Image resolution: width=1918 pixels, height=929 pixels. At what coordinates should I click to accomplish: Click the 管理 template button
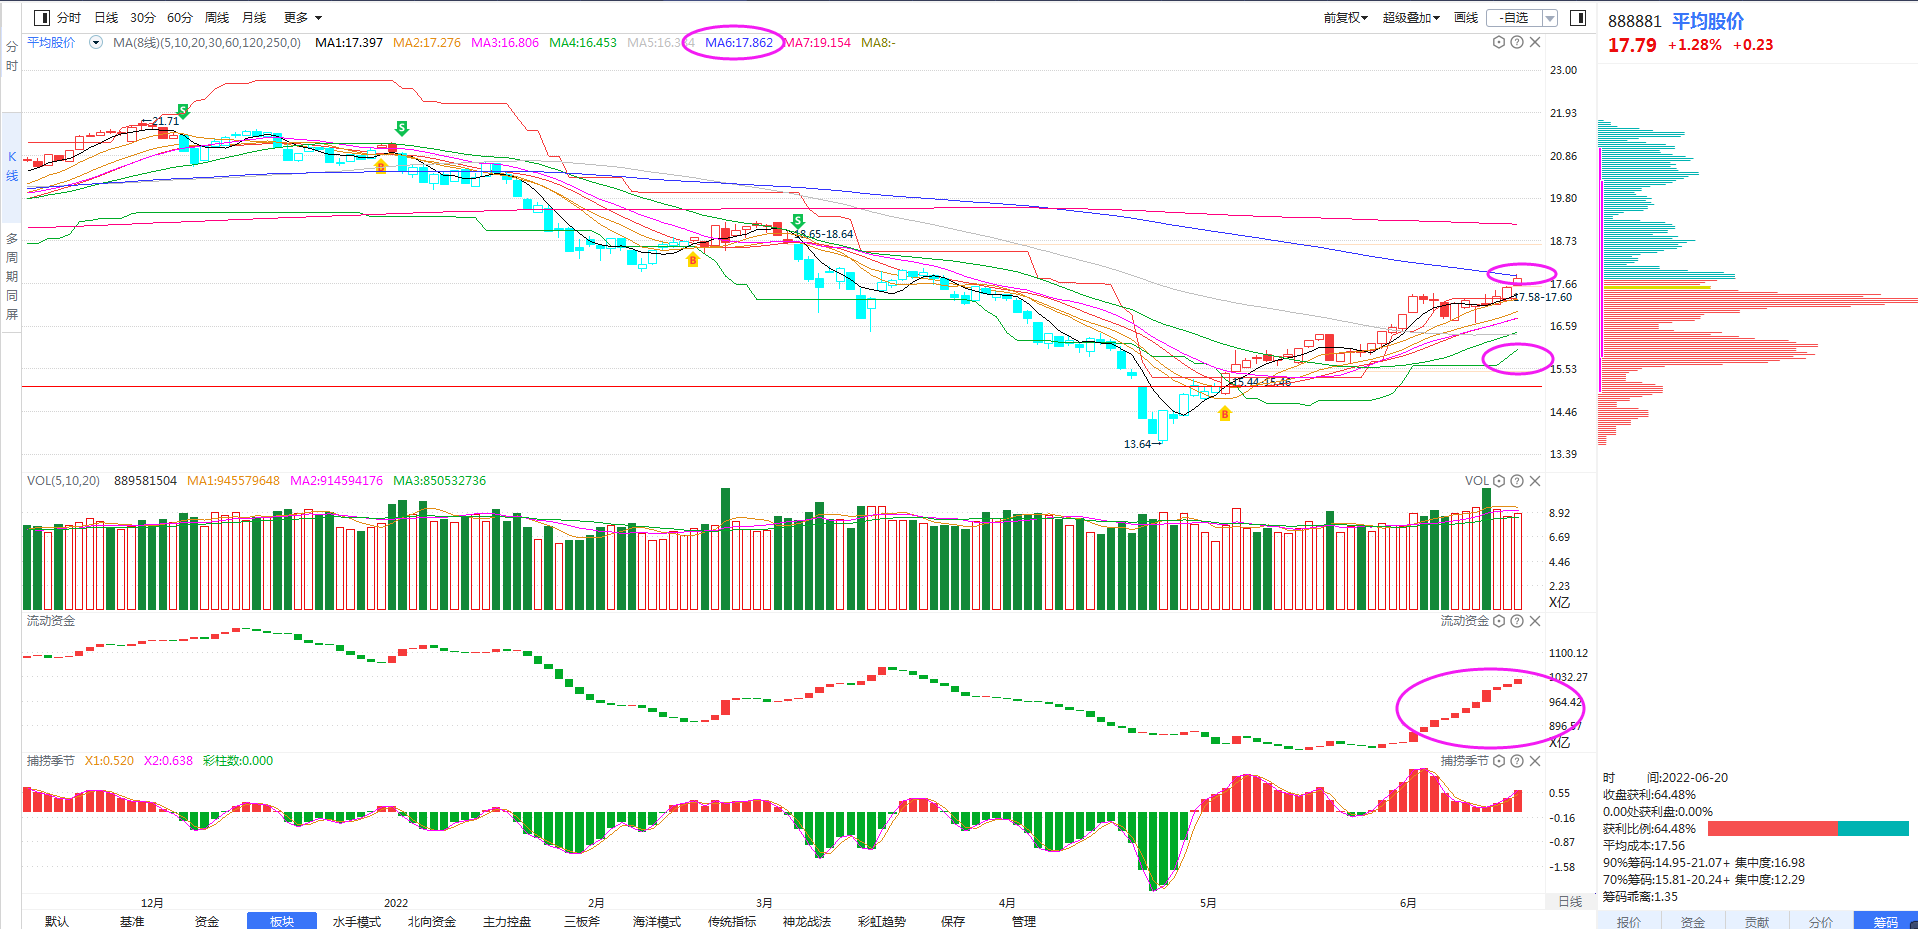(x=1024, y=921)
